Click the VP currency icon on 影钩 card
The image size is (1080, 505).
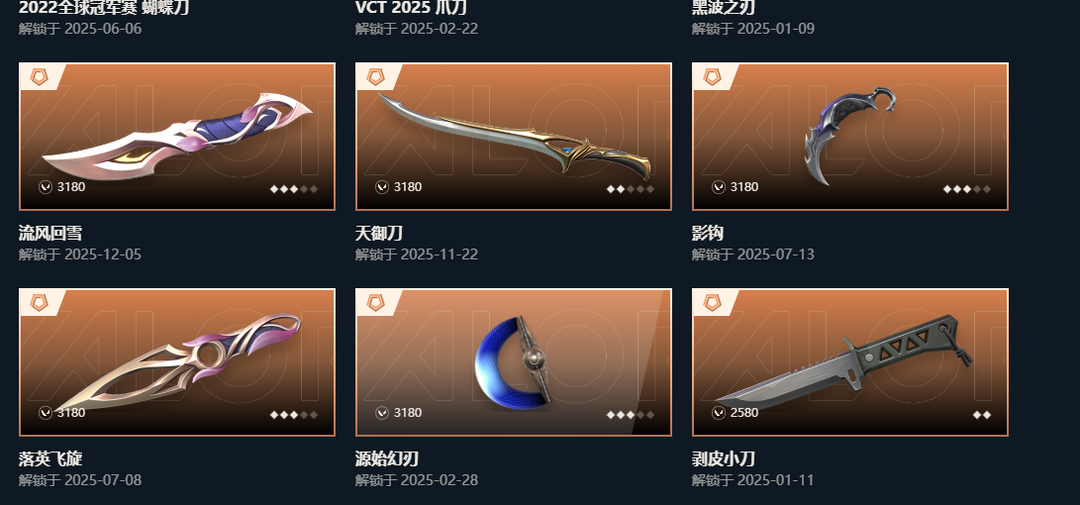[x=718, y=187]
